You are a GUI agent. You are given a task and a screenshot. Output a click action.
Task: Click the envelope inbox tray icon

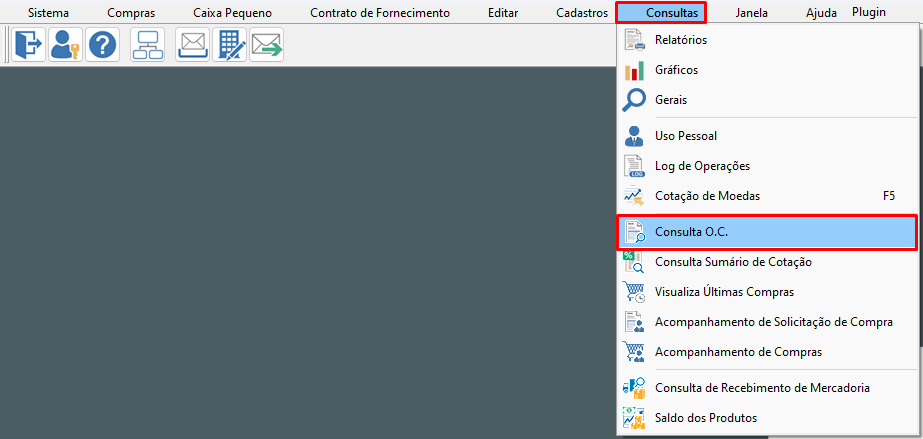tap(192, 44)
